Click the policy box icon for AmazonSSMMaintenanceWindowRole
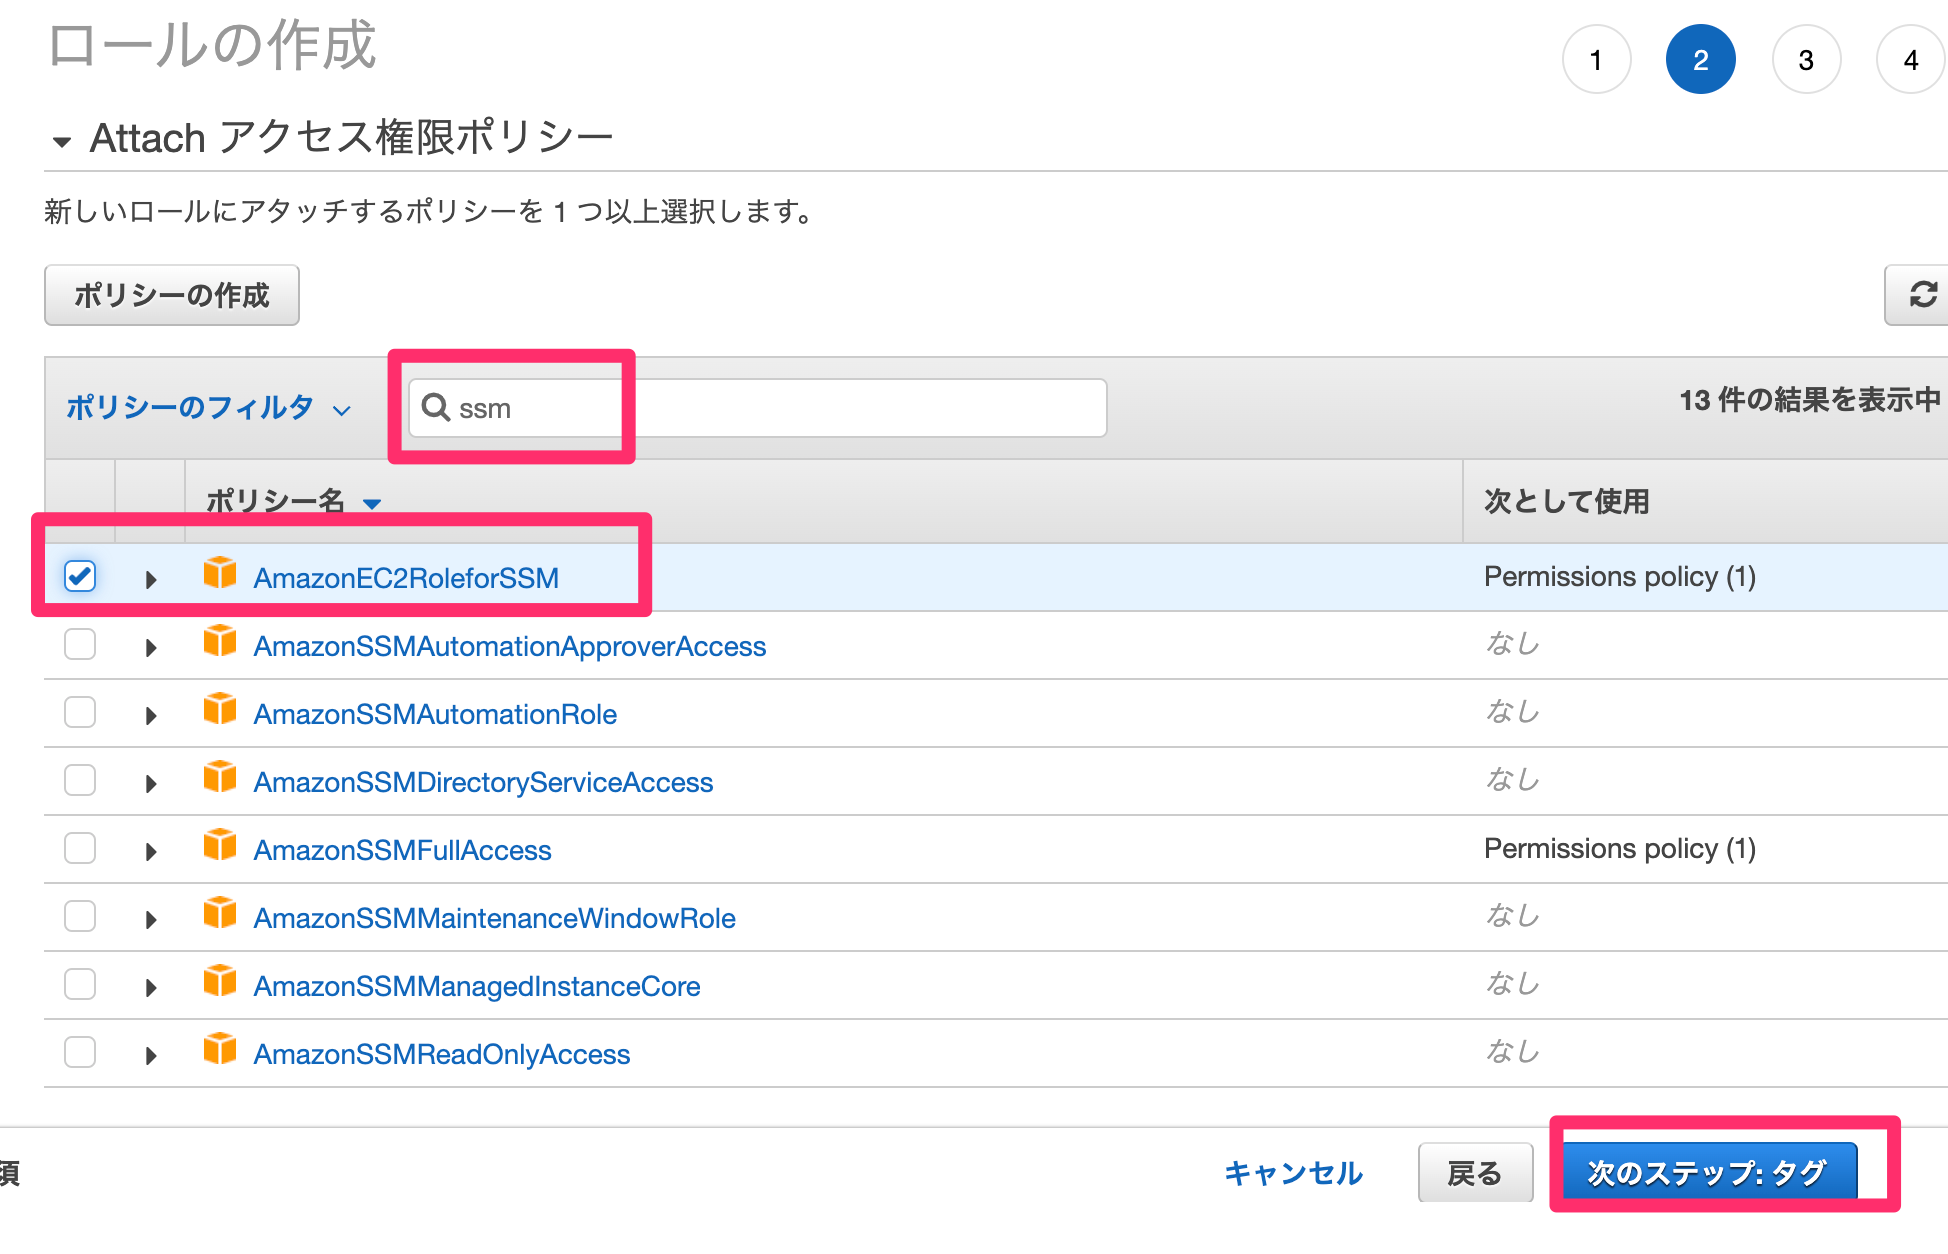 point(220,914)
